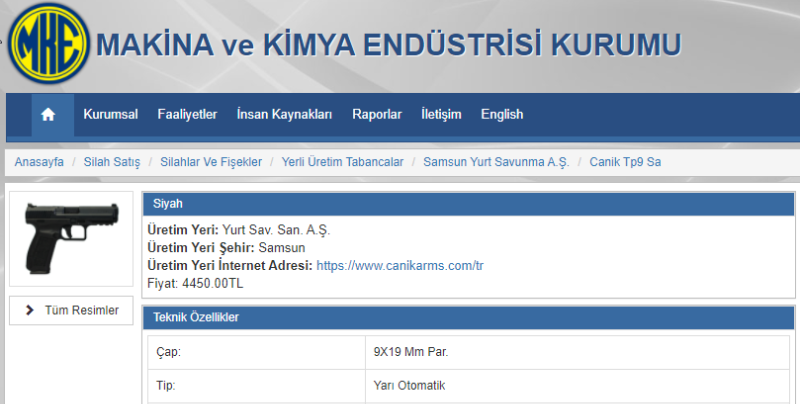The width and height of the screenshot is (800, 404).
Task: Open the Kurumsal menu
Action: click(111, 114)
